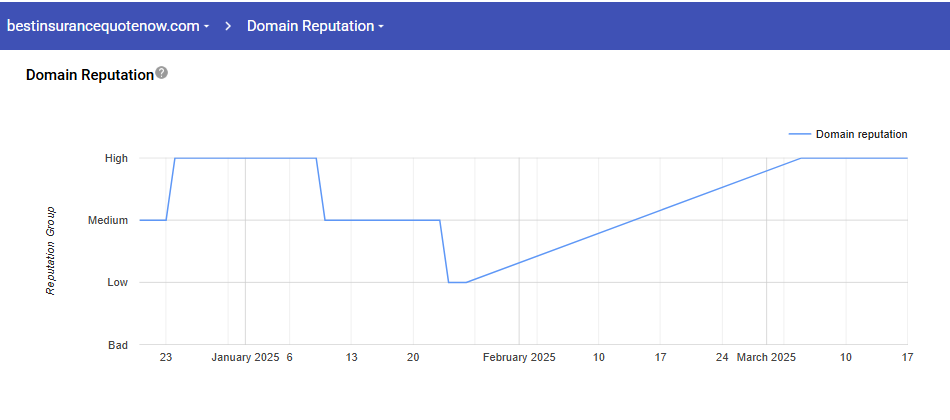
Task: Select the February 2025 x-axis label
Action: [x=519, y=357]
